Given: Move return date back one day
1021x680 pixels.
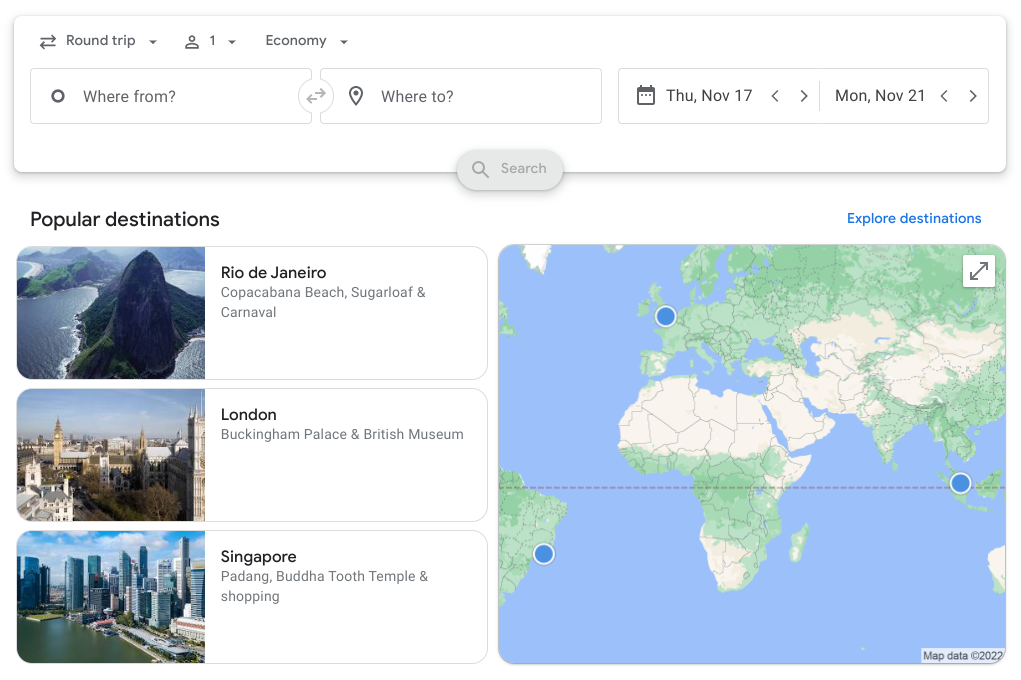Looking at the screenshot, I should [944, 96].
